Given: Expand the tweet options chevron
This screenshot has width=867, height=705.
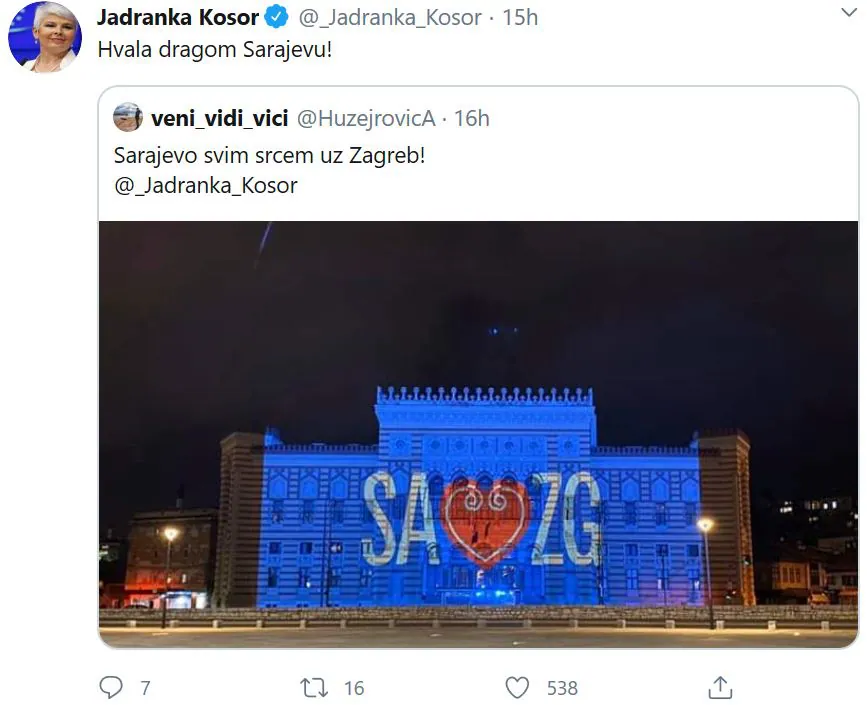Looking at the screenshot, I should pyautogui.click(x=849, y=12).
